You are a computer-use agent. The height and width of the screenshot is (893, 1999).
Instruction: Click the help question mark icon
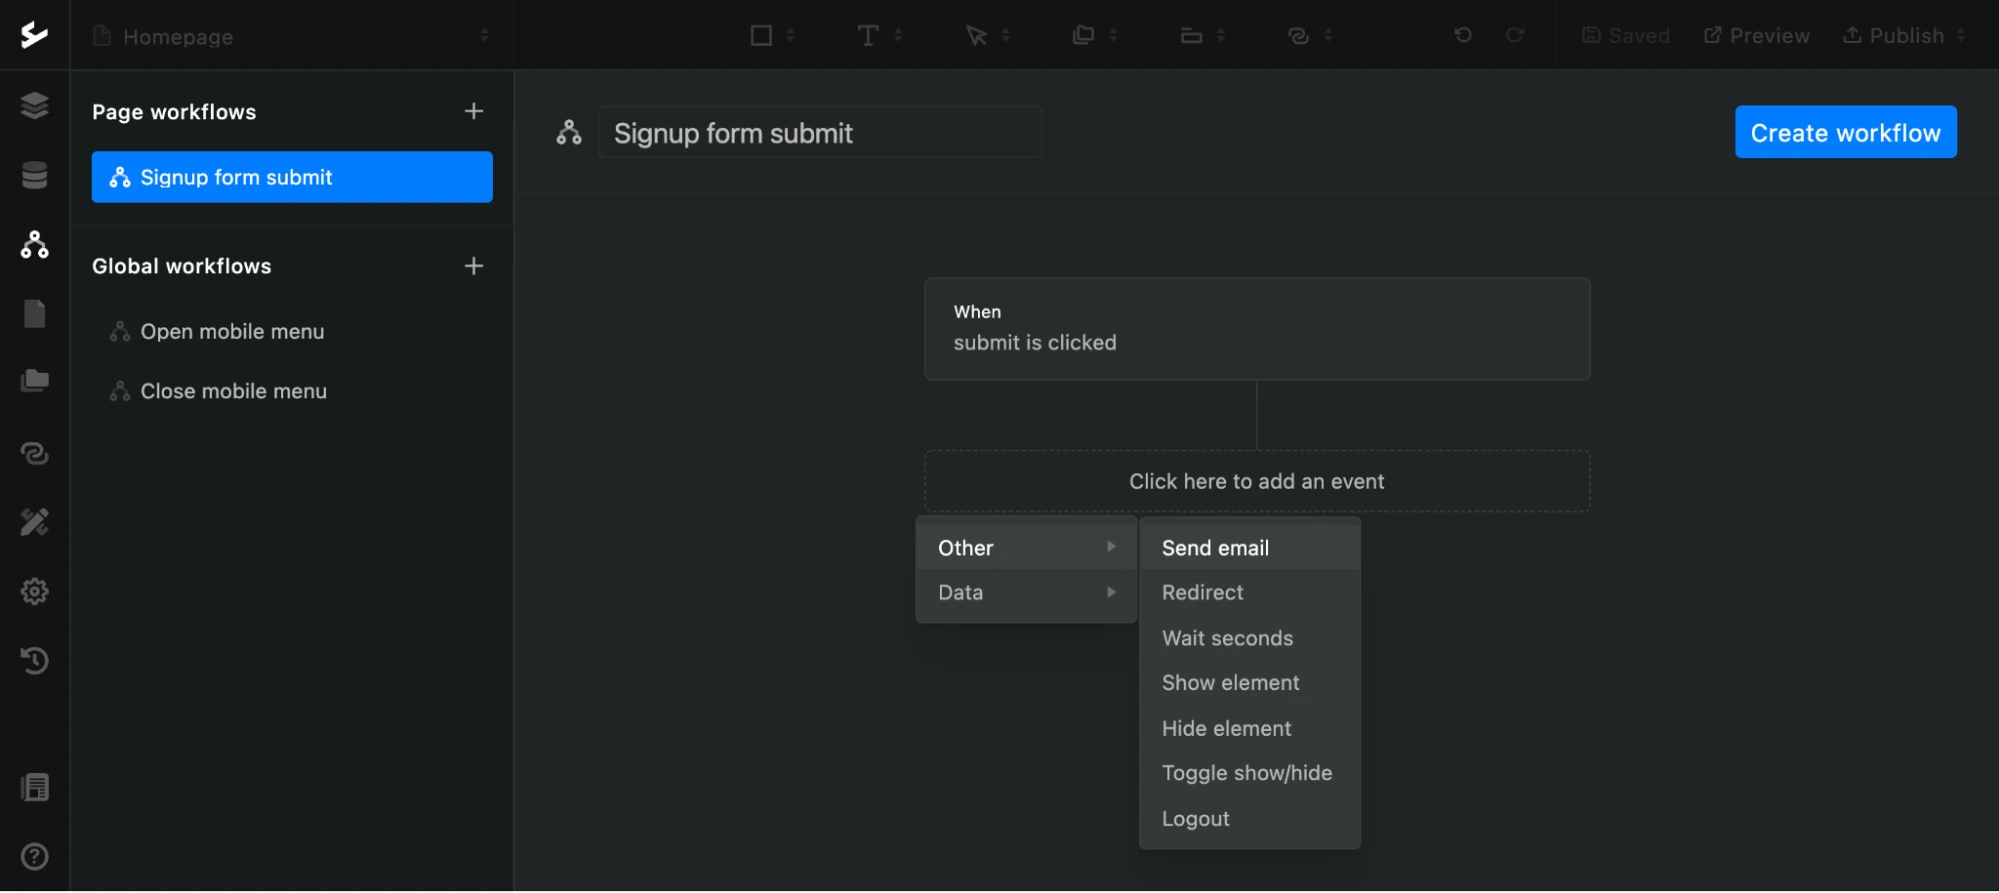click(x=35, y=856)
